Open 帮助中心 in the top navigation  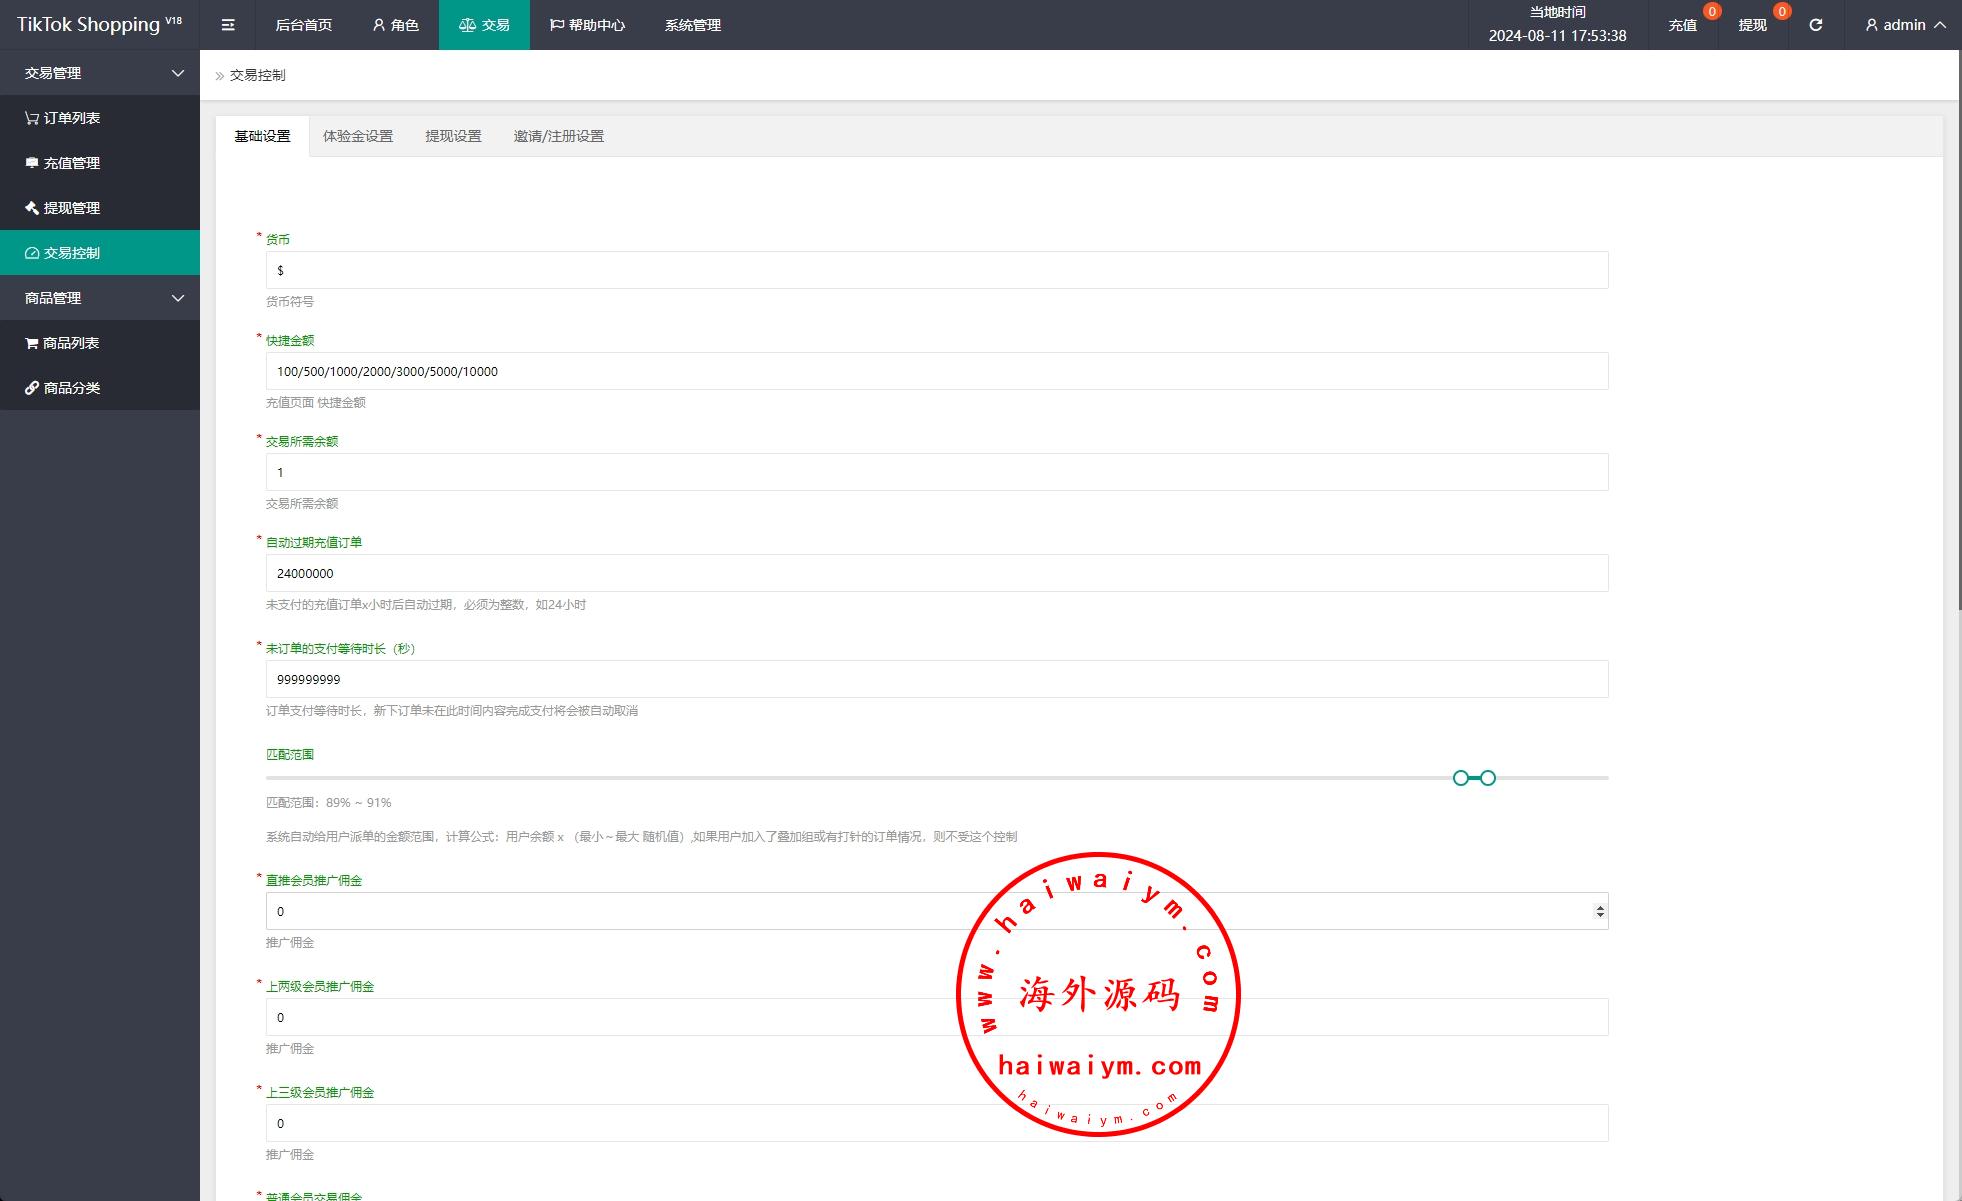point(587,25)
